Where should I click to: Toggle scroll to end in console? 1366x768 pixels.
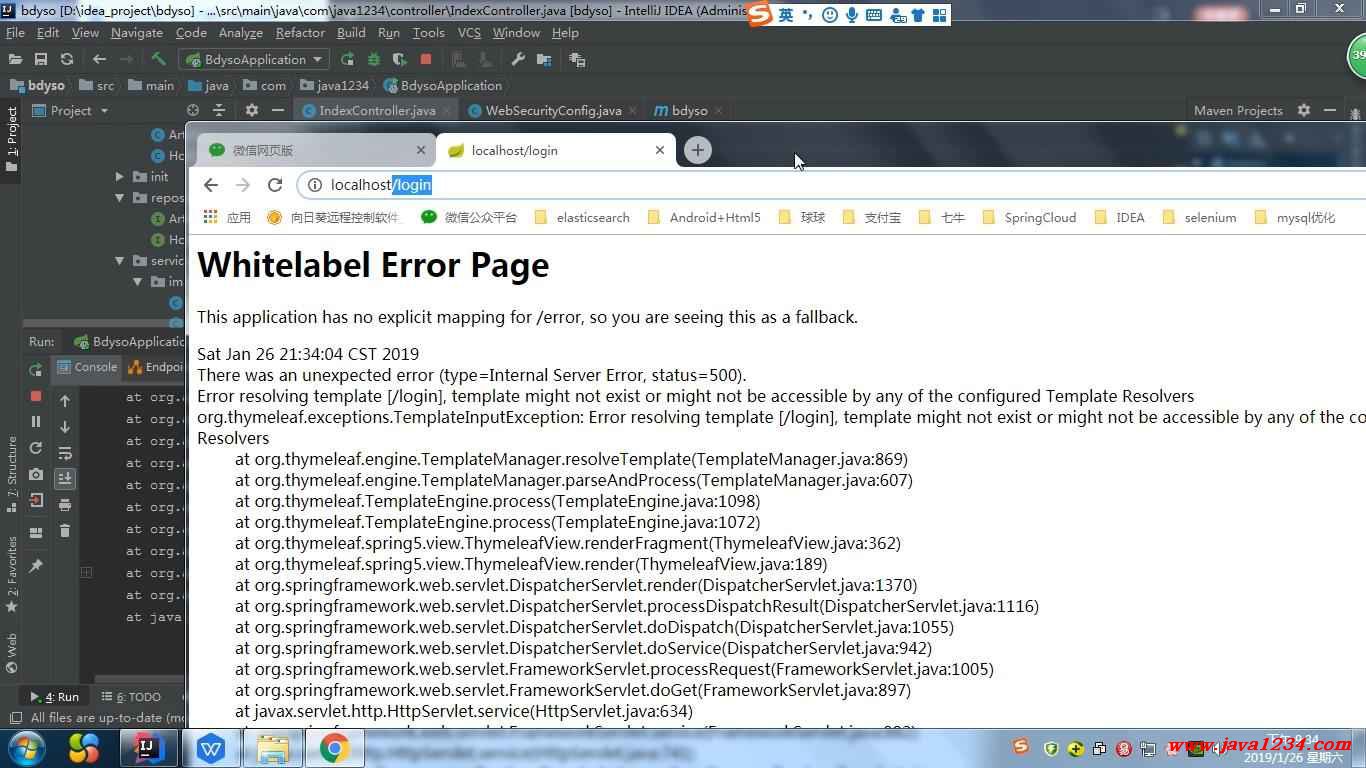pos(65,479)
